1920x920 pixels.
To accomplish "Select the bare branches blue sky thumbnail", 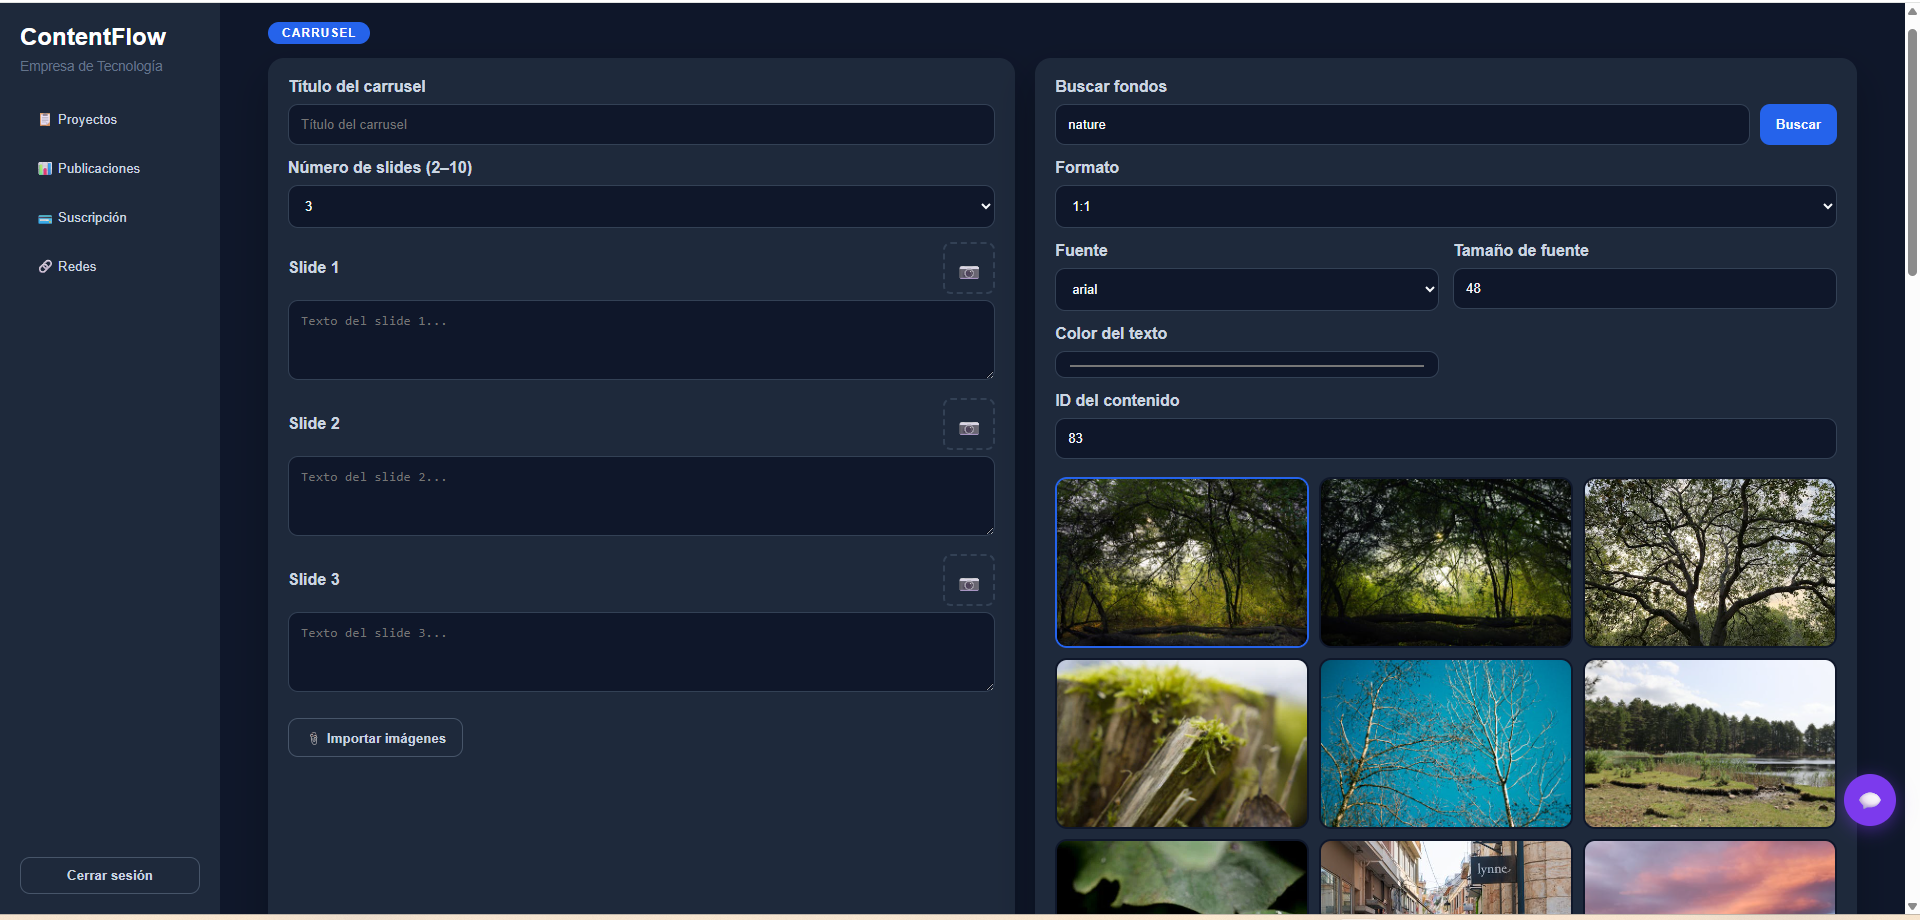I will click(x=1446, y=743).
